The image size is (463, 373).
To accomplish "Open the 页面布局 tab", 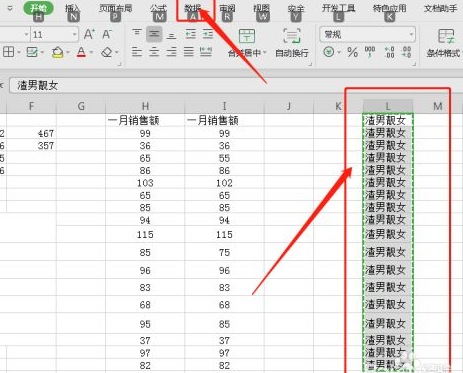I will (x=115, y=8).
